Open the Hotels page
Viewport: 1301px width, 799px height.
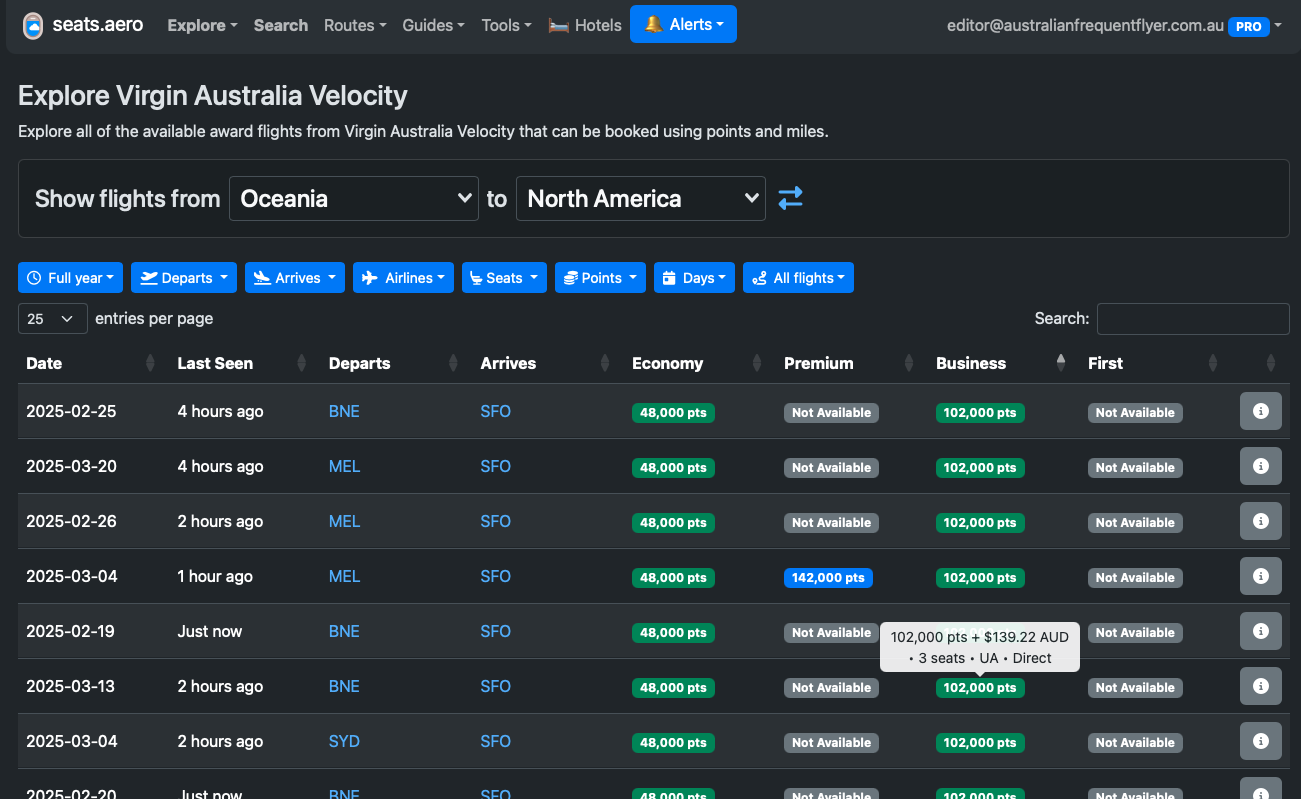coord(585,25)
